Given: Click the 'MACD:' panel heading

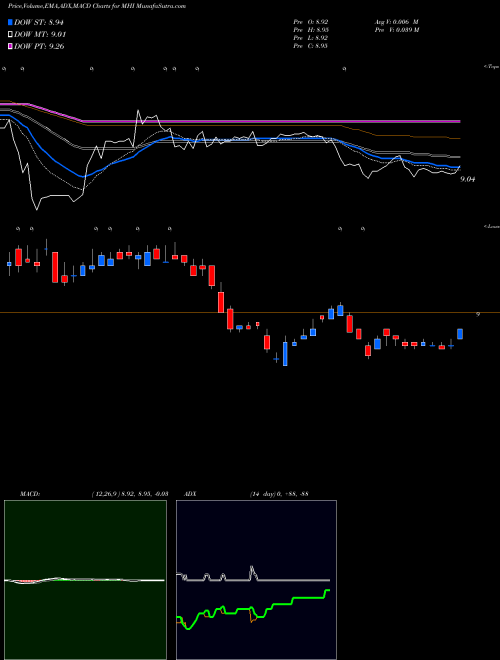Looking at the screenshot, I should point(30,494).
